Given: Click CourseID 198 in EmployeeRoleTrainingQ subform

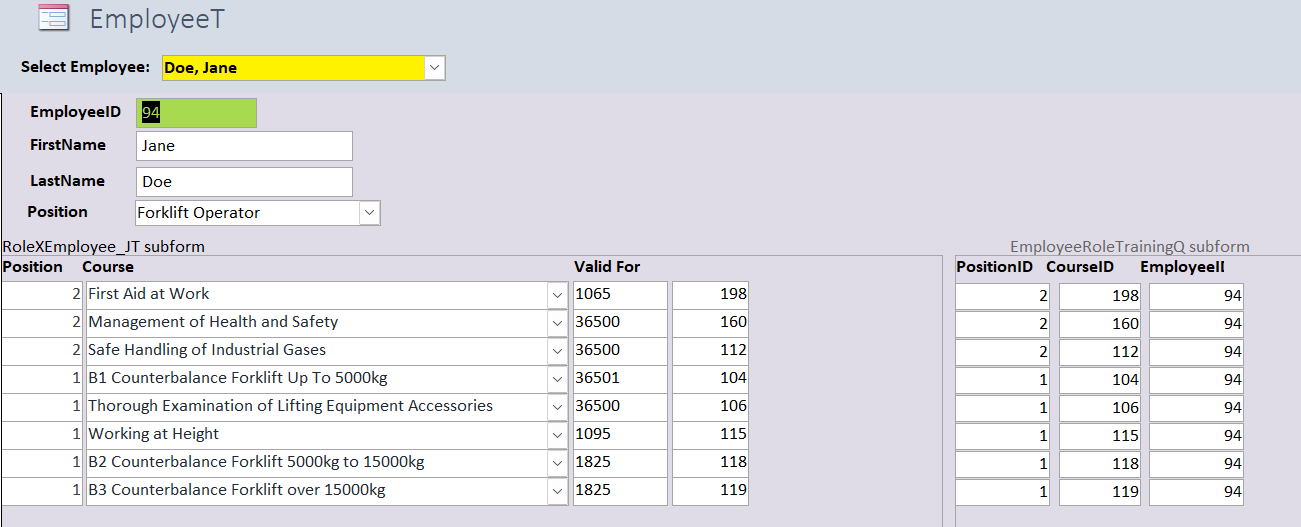Looking at the screenshot, I should click(1100, 297).
